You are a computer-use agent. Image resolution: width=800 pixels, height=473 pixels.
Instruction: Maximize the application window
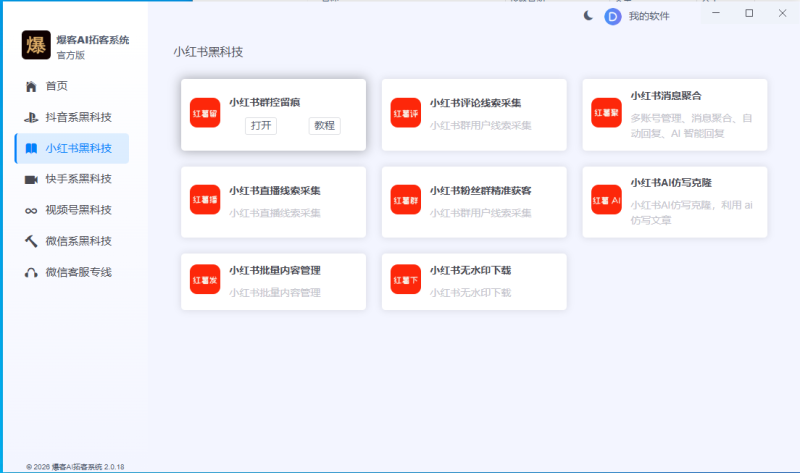(749, 13)
